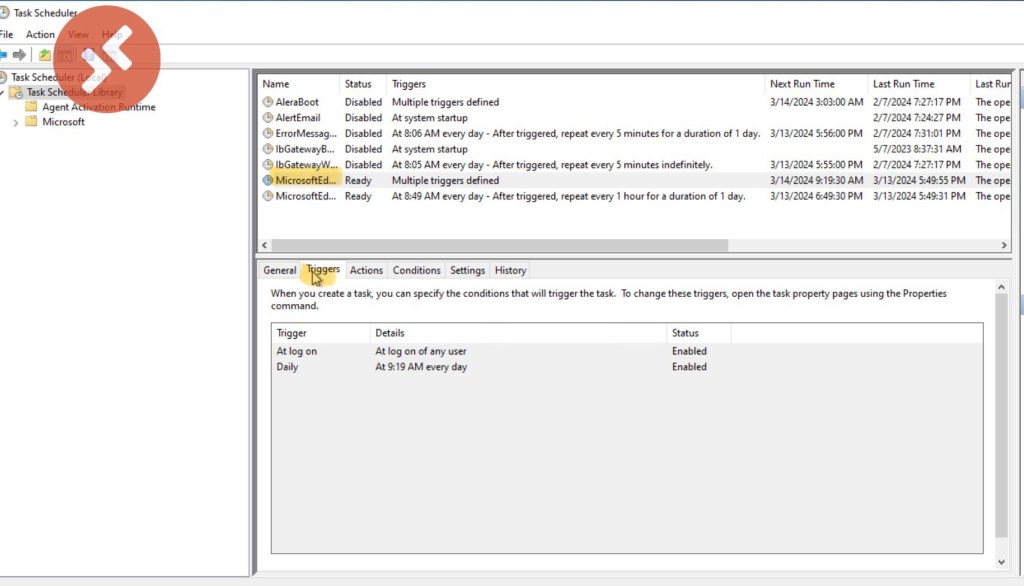Screen dimensions: 1024x586
Task: Switch to the History tab
Action: pyautogui.click(x=510, y=270)
